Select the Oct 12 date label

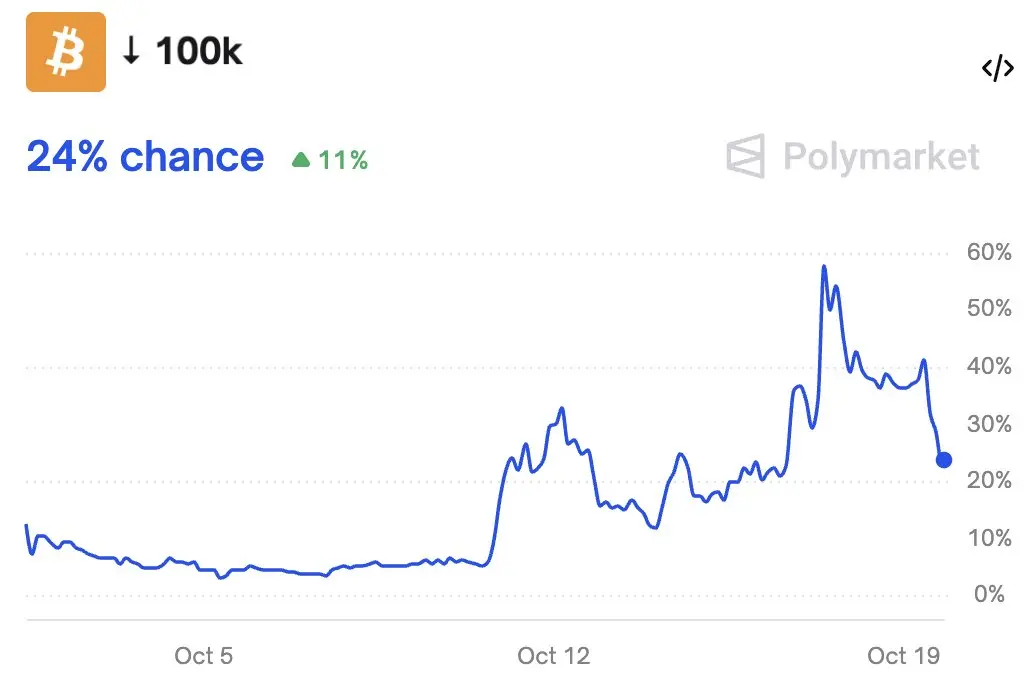(x=554, y=656)
